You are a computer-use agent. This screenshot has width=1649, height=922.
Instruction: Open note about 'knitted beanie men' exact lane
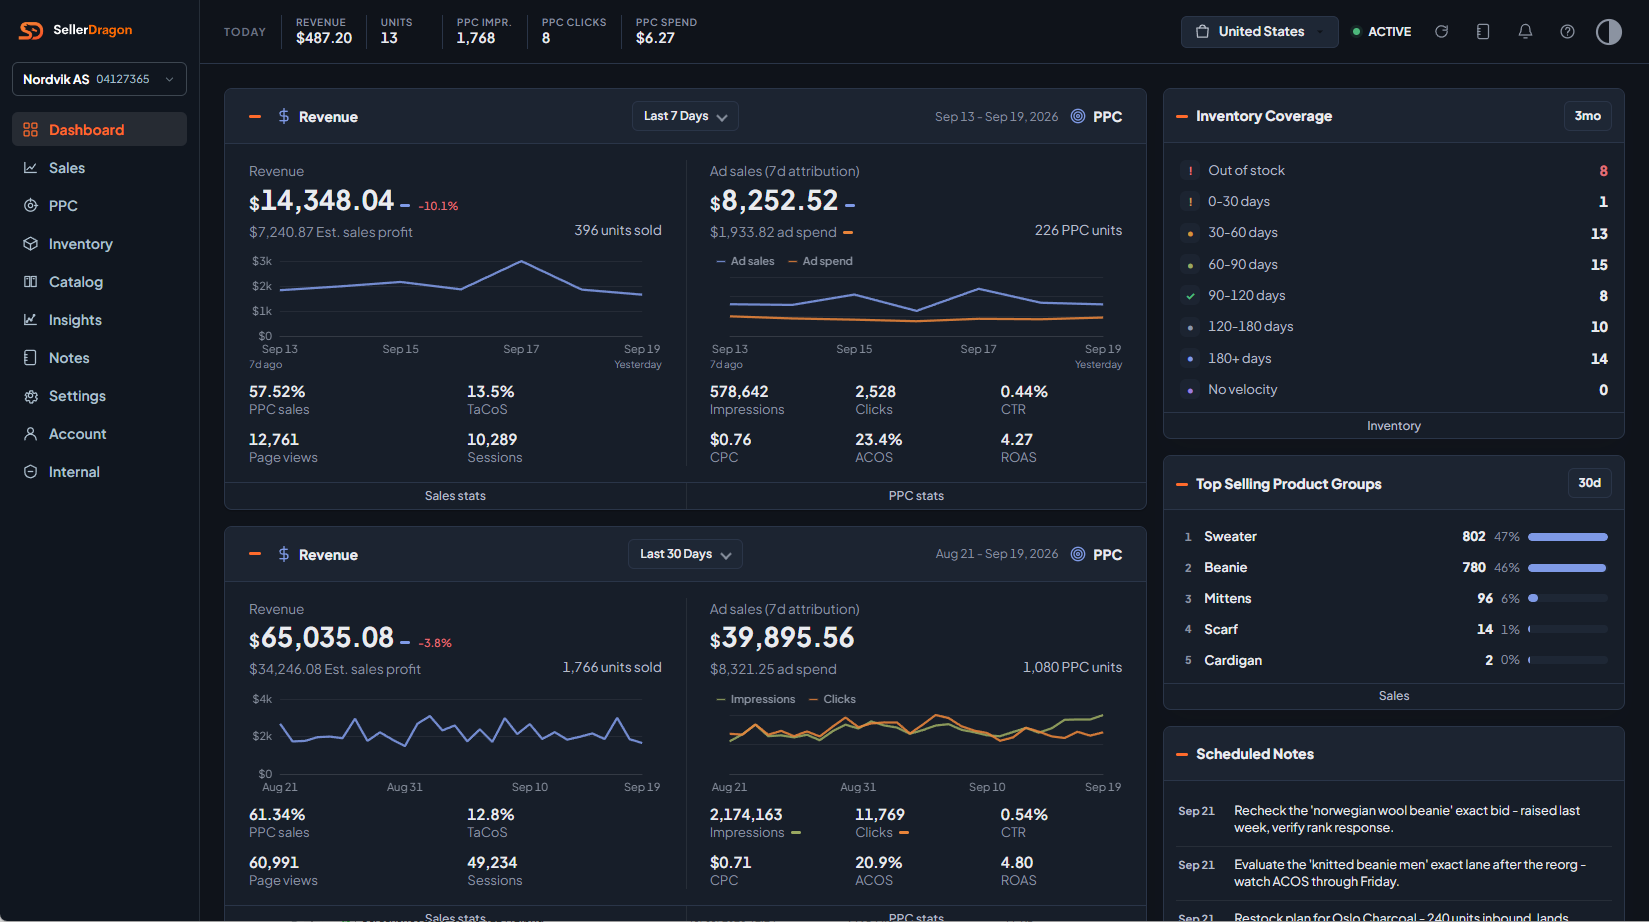1394,873
